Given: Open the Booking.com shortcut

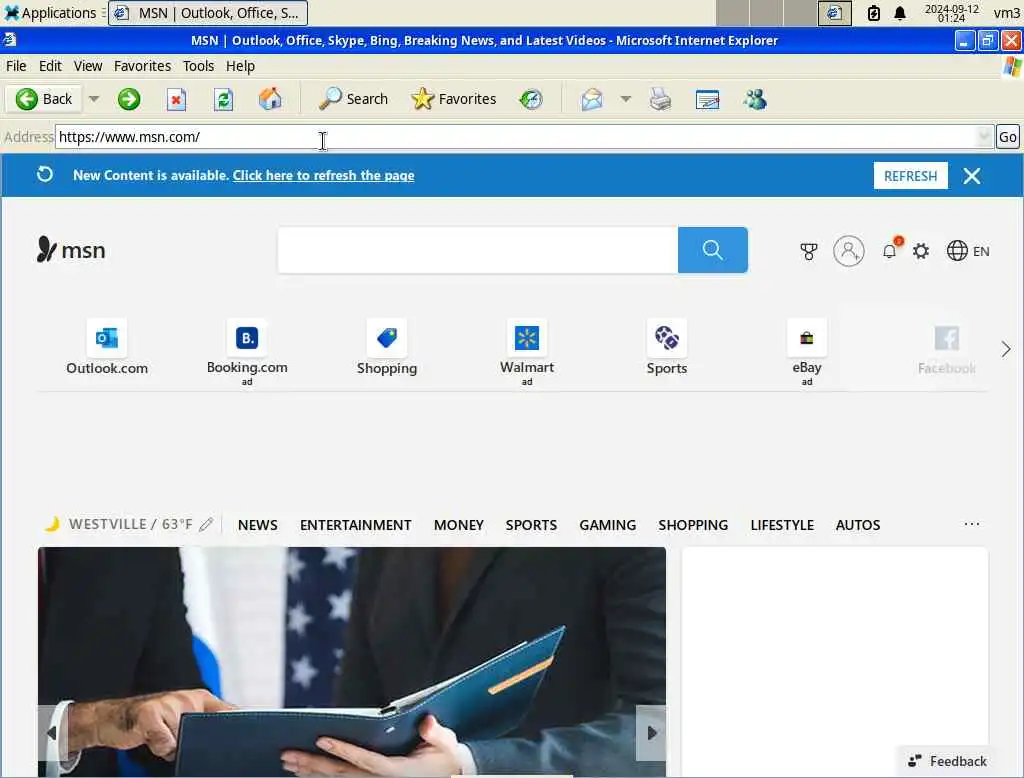Looking at the screenshot, I should tap(247, 353).
